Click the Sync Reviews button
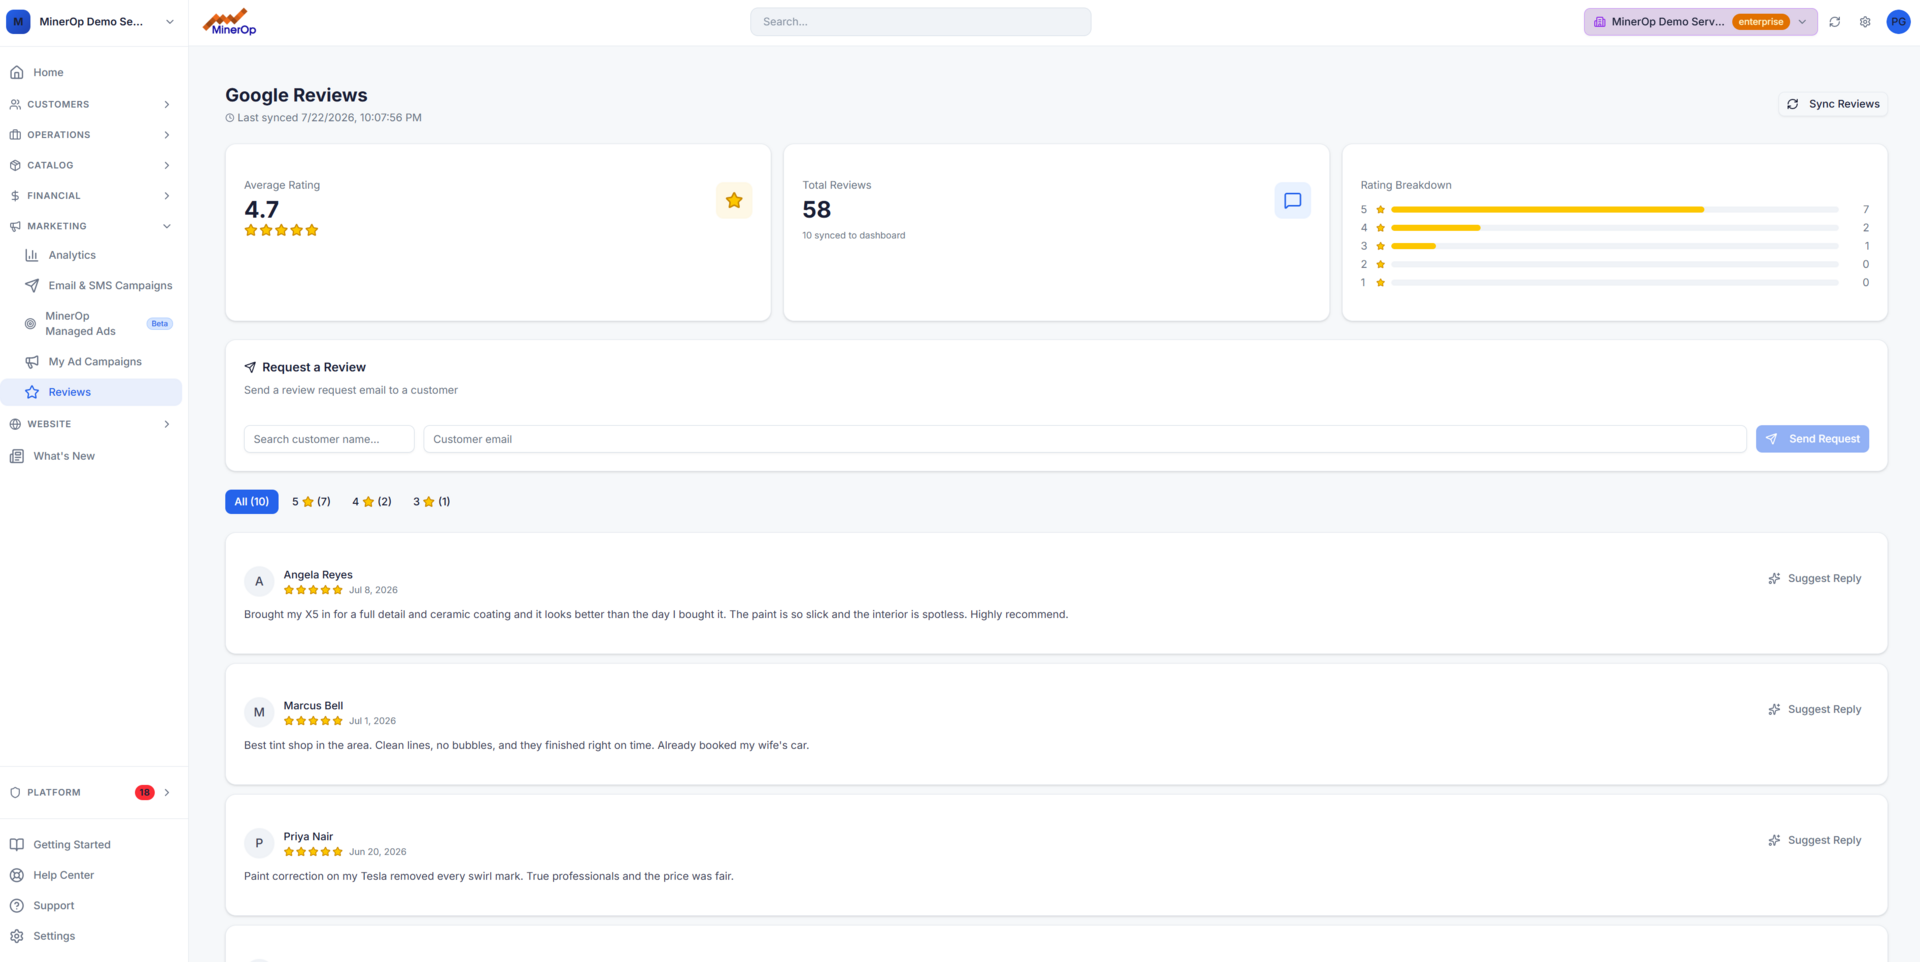 [x=1833, y=104]
